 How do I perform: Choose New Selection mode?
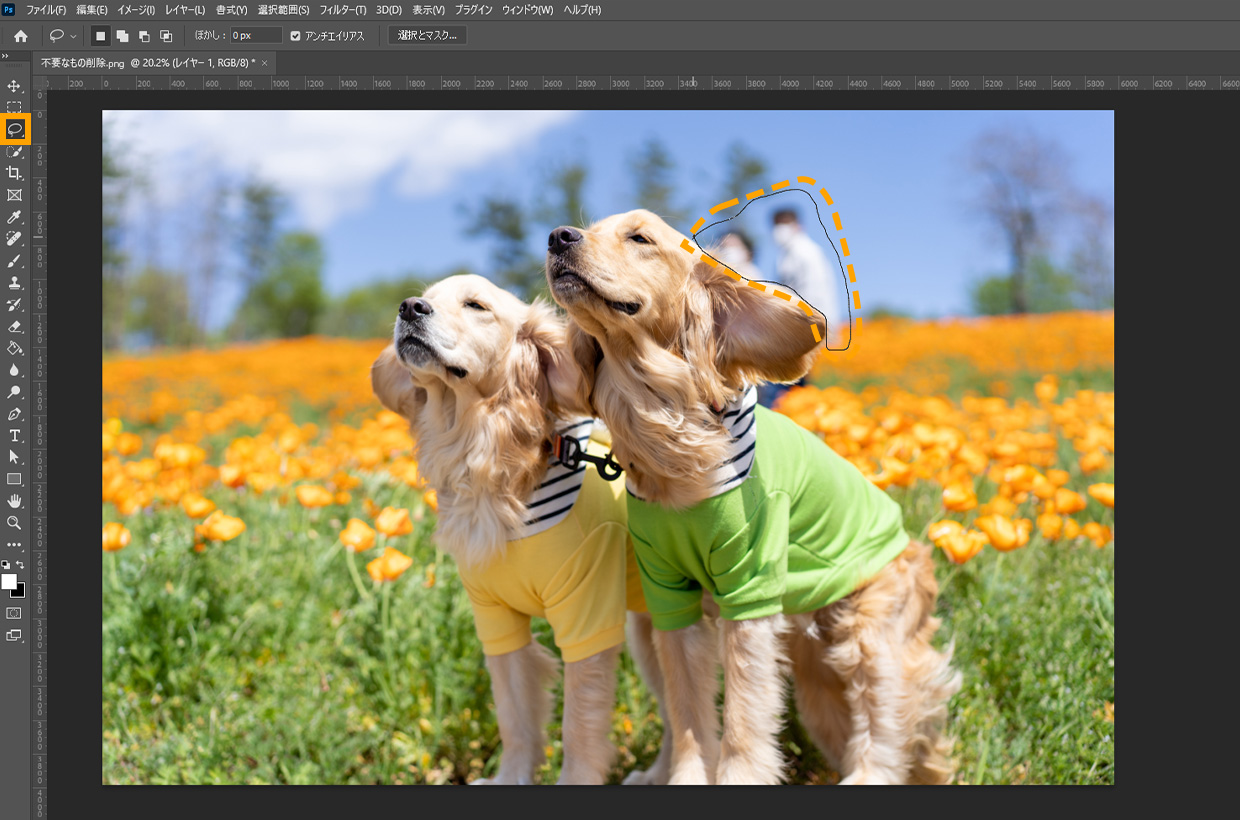100,36
